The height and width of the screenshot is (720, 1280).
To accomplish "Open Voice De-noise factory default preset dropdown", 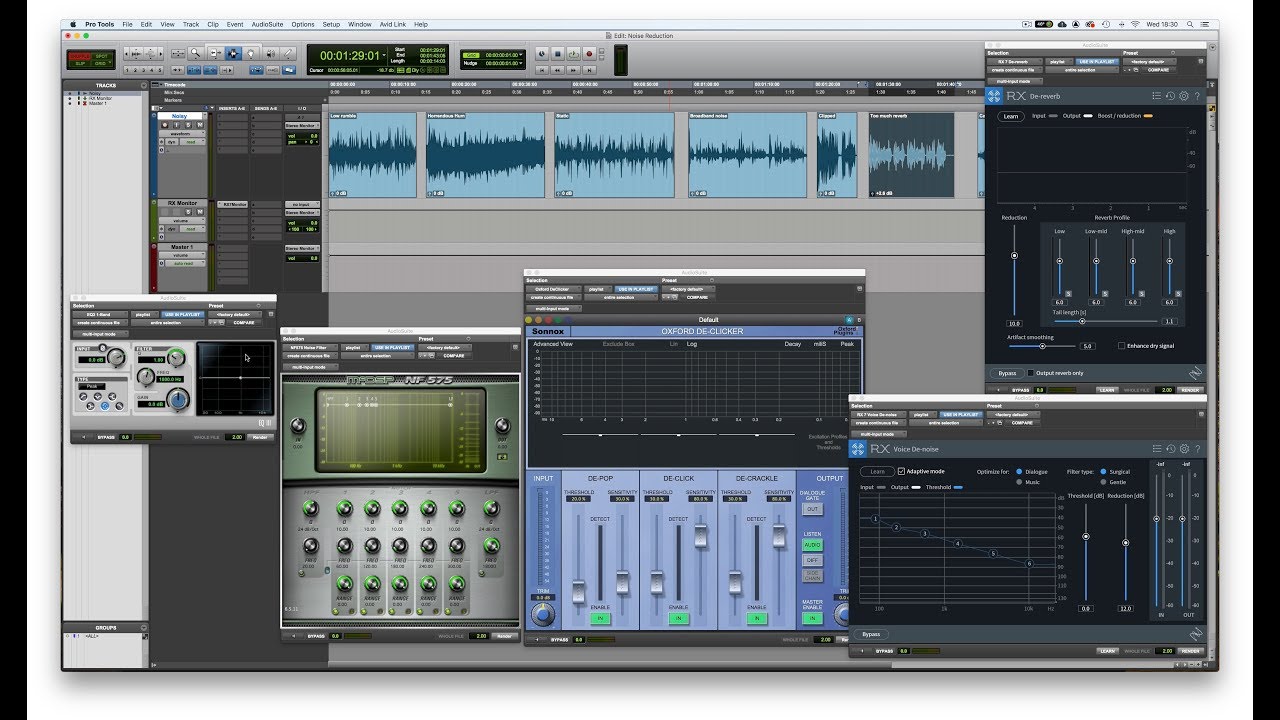I will [1015, 414].
